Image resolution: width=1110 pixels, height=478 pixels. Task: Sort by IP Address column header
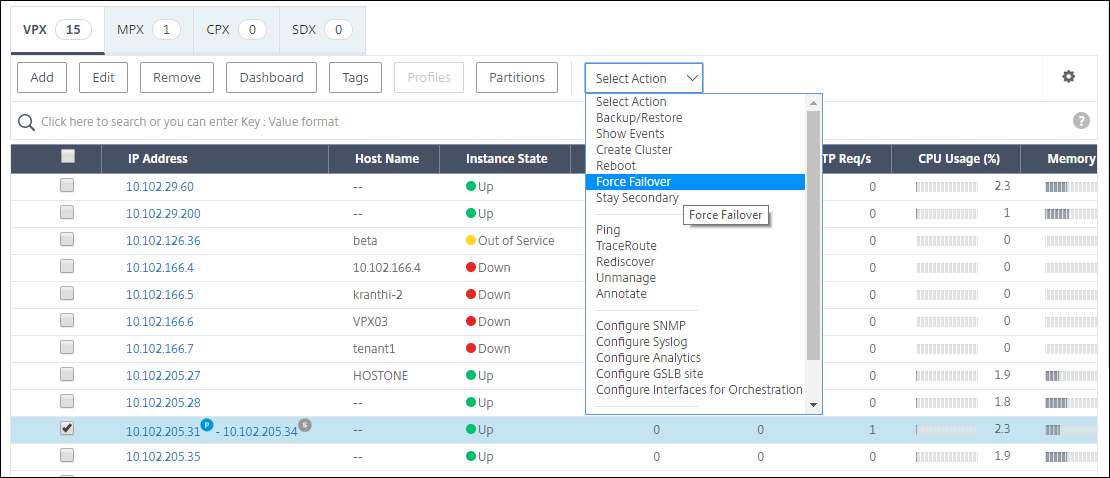pos(158,159)
